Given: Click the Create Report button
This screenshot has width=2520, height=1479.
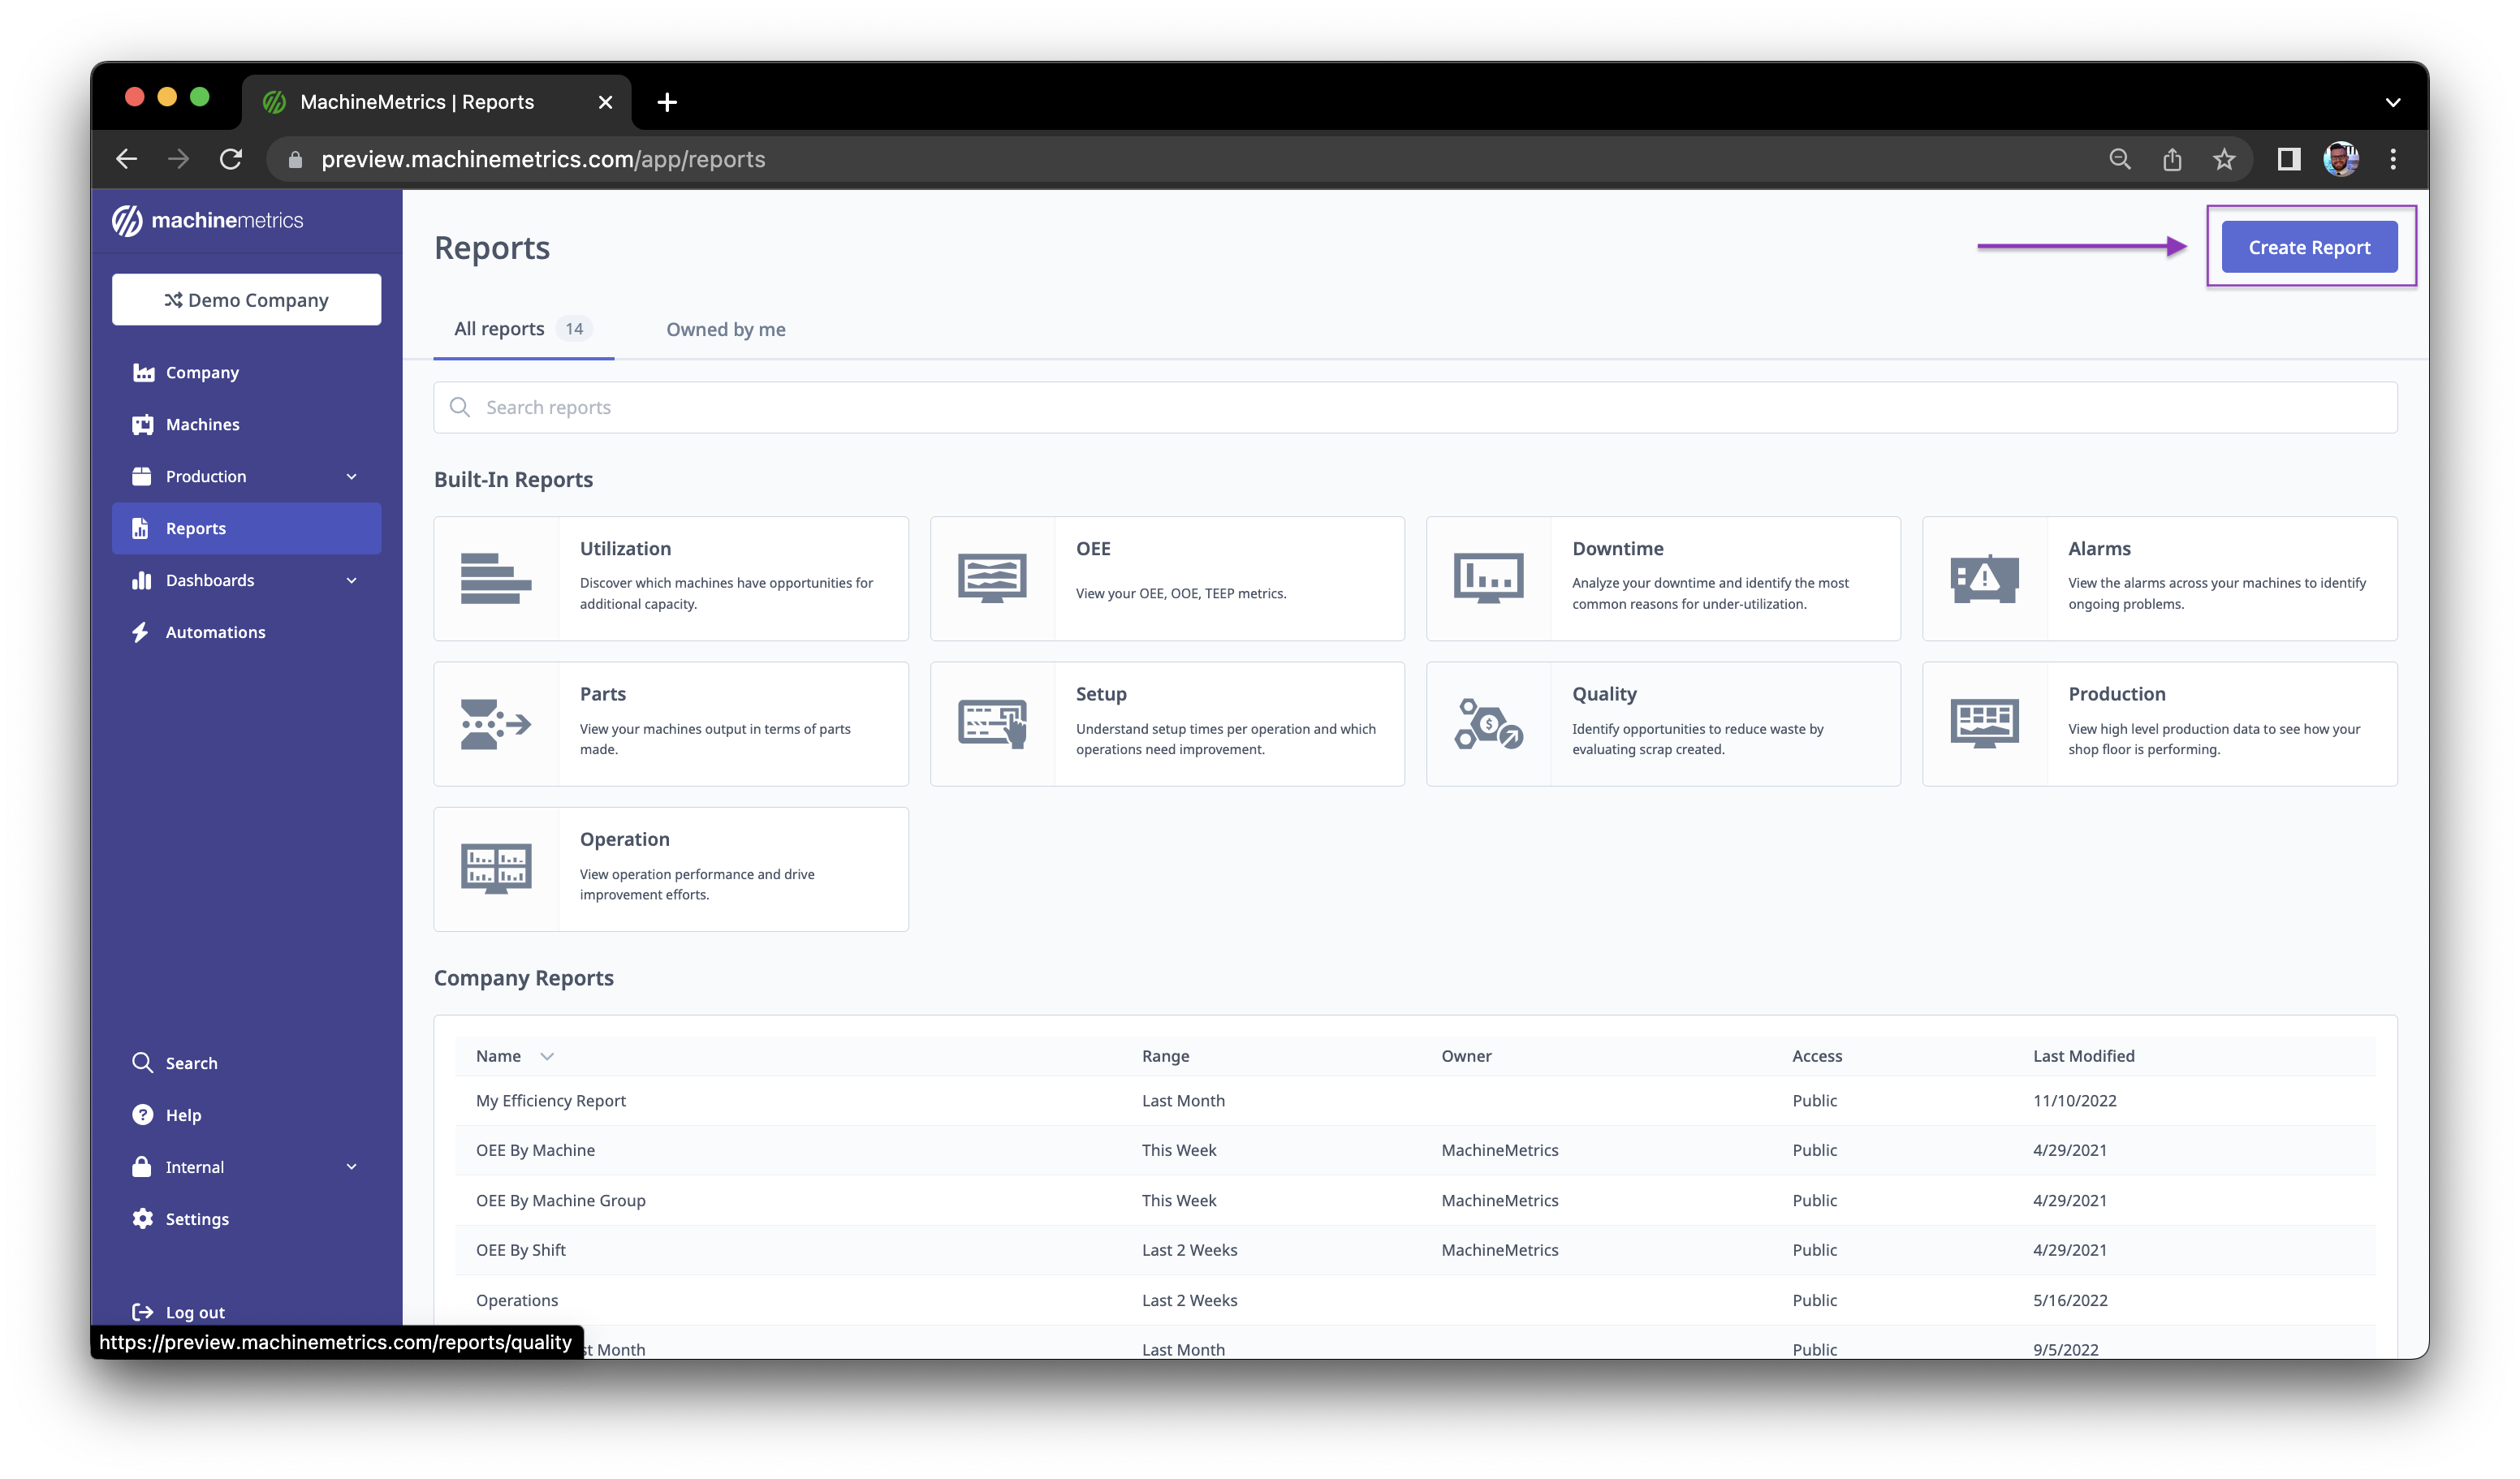Looking at the screenshot, I should pyautogui.click(x=2308, y=246).
